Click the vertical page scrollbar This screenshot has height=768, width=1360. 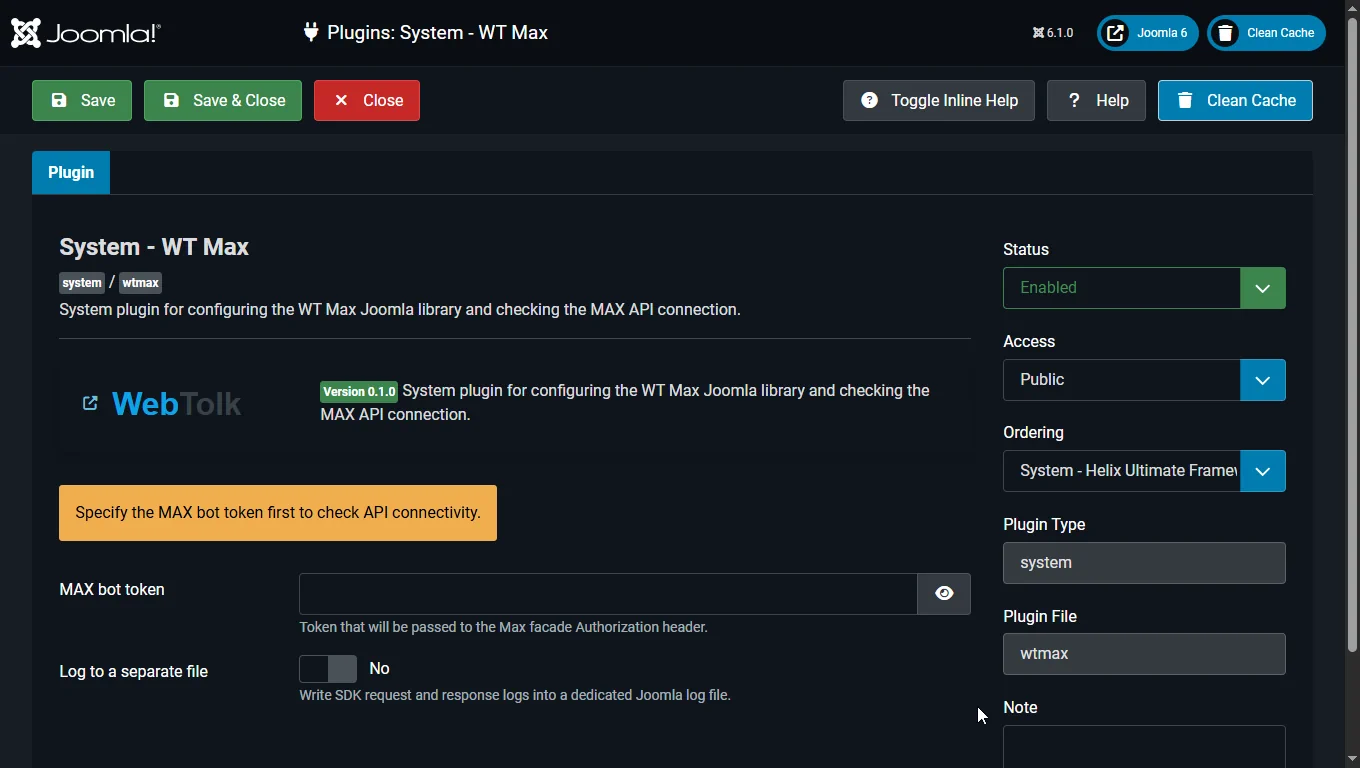pos(1352,340)
